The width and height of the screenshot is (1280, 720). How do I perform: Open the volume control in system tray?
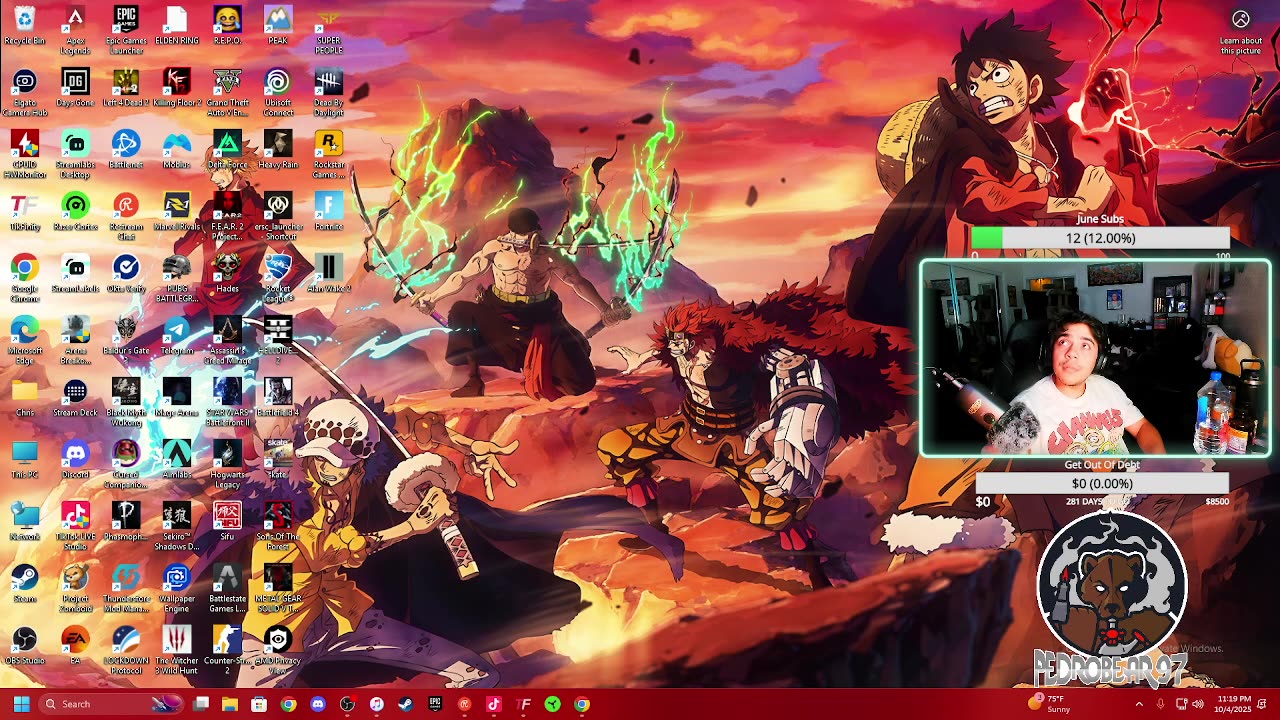(1198, 704)
